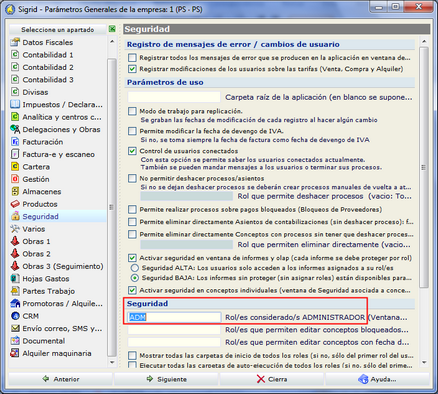Toggle Activar seguridad en ventana de informes
Screen dimensions: 438x394
[x=132, y=258]
